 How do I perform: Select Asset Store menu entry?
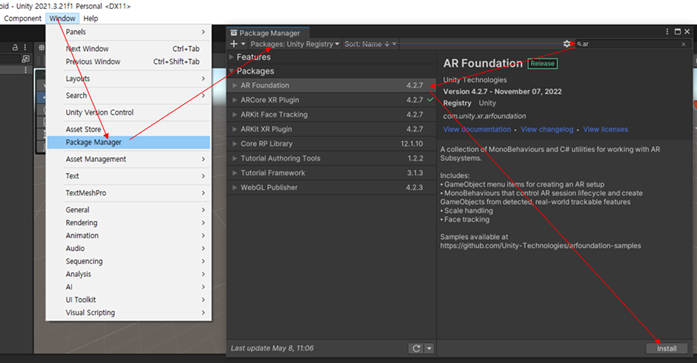click(128, 129)
